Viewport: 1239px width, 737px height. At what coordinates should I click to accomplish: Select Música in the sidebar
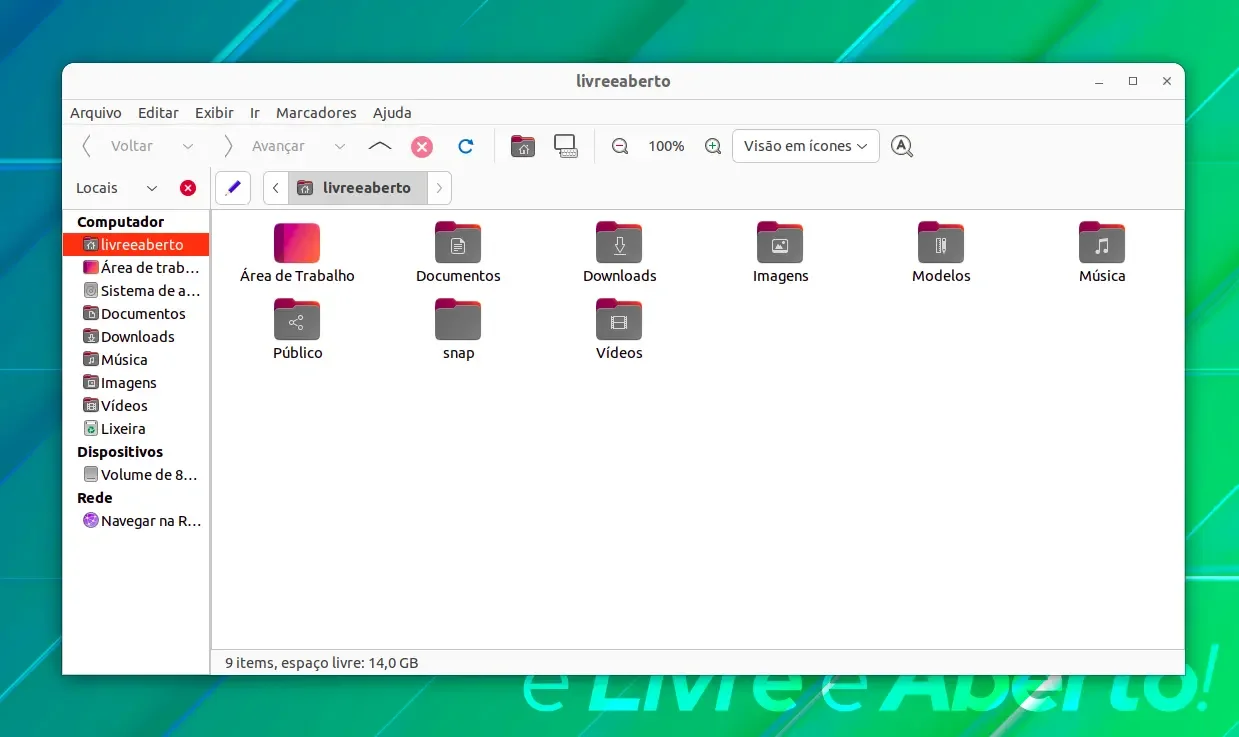pyautogui.click(x=136, y=359)
